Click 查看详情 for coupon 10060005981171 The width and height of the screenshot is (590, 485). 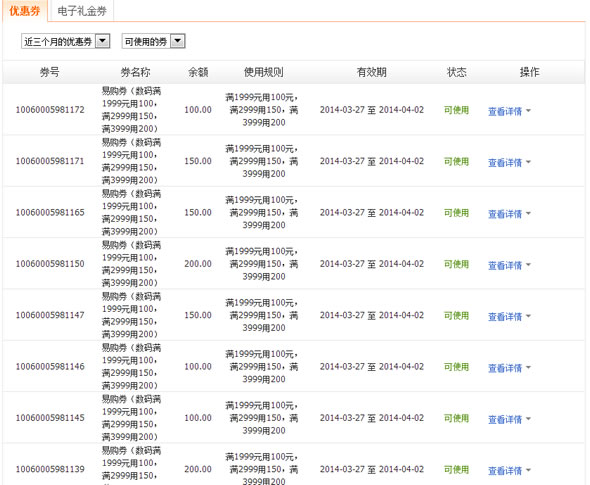pyautogui.click(x=505, y=163)
